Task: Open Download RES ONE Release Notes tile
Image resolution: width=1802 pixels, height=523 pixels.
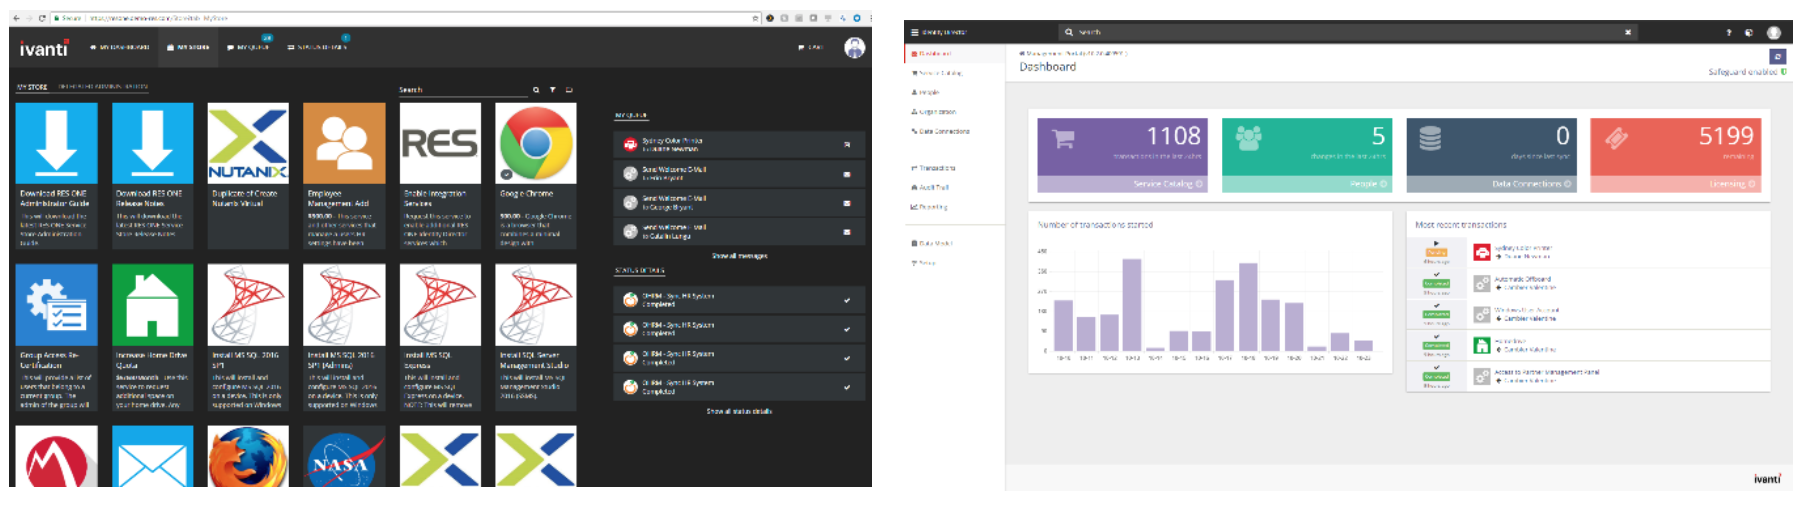Action: [153, 174]
